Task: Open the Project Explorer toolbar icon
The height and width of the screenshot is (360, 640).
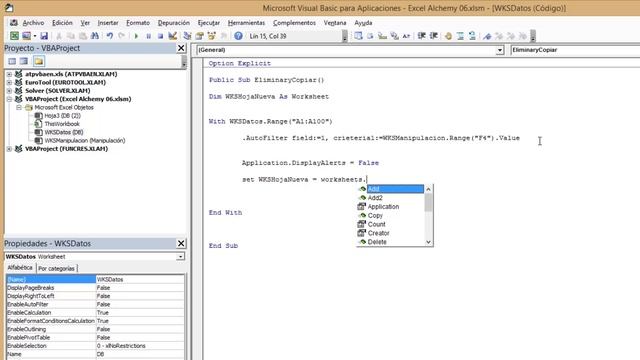Action: pyautogui.click(x=187, y=36)
